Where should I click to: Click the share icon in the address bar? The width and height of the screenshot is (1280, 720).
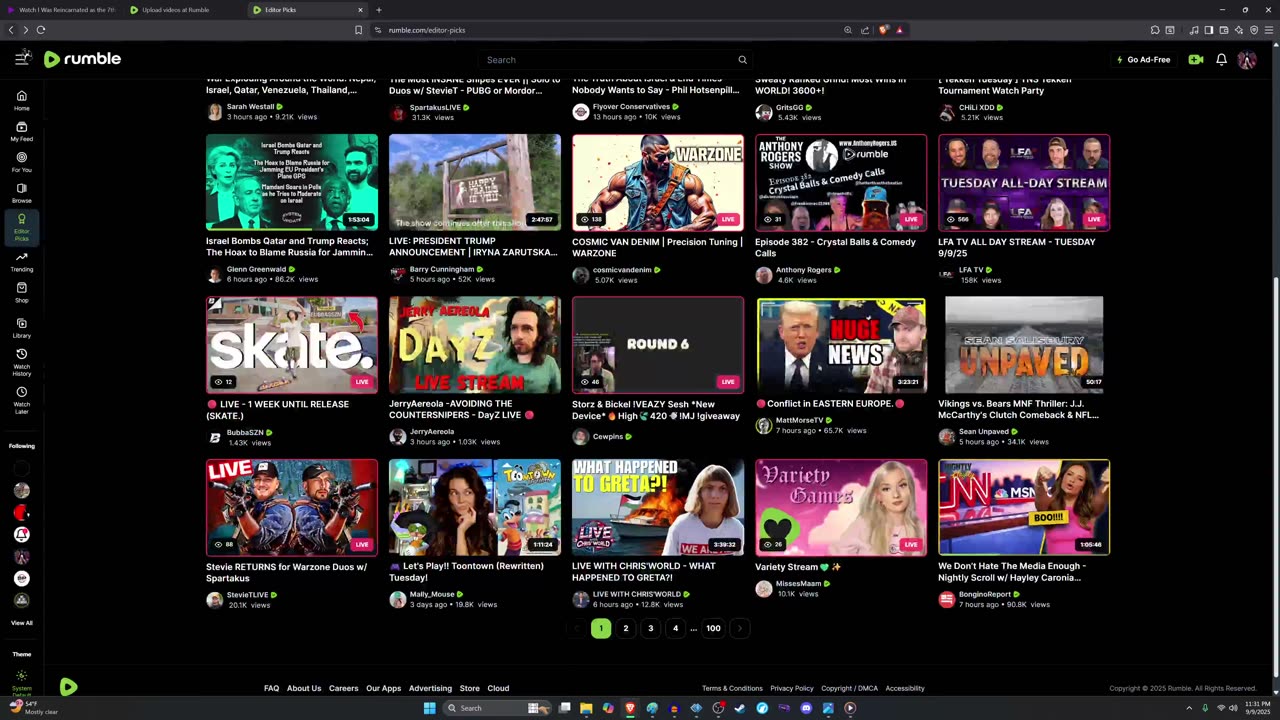coord(865,30)
